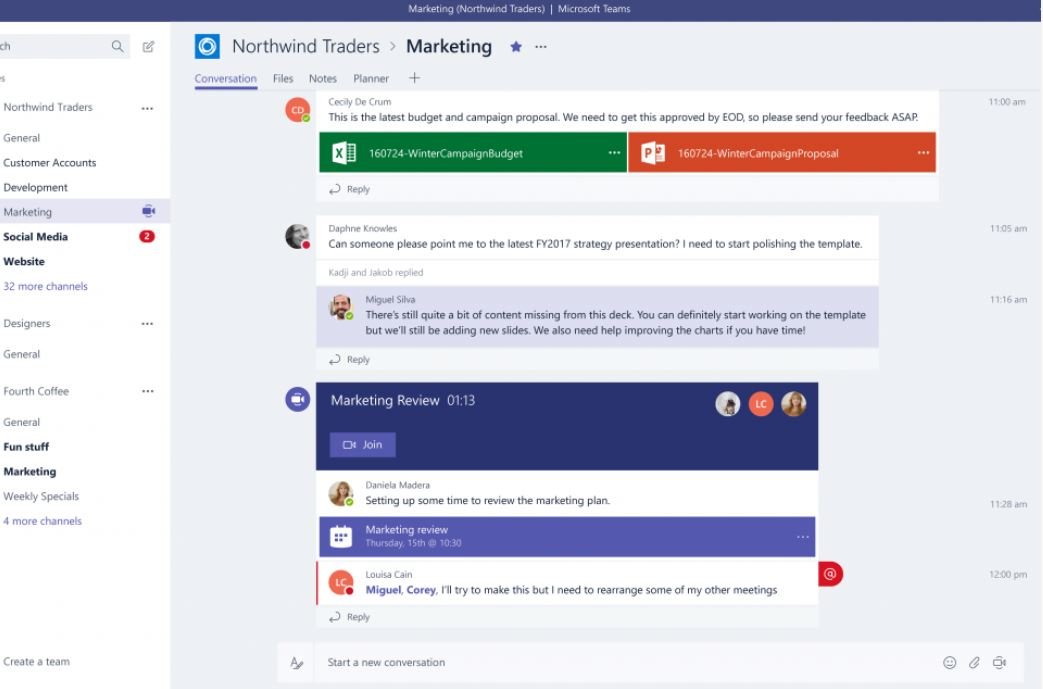The height and width of the screenshot is (689, 1043).
Task: Switch to the Conversation tab
Action: (225, 78)
